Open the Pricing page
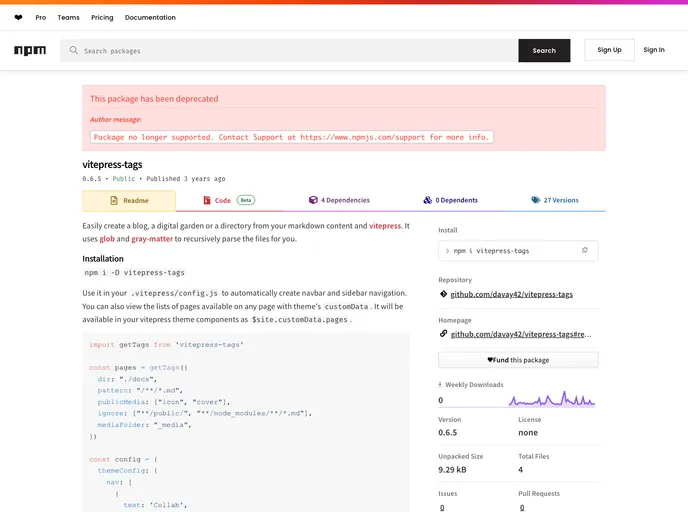688x512 pixels. 102,18
